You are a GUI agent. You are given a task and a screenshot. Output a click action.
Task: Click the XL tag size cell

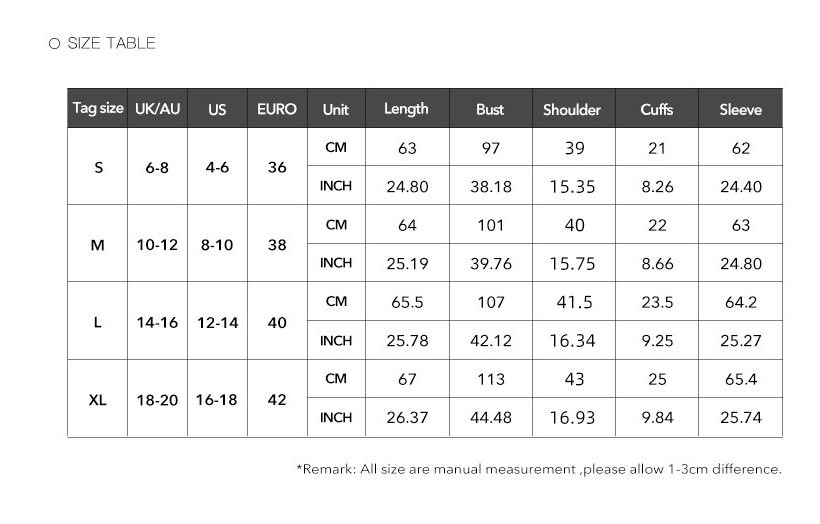pyautogui.click(x=97, y=399)
